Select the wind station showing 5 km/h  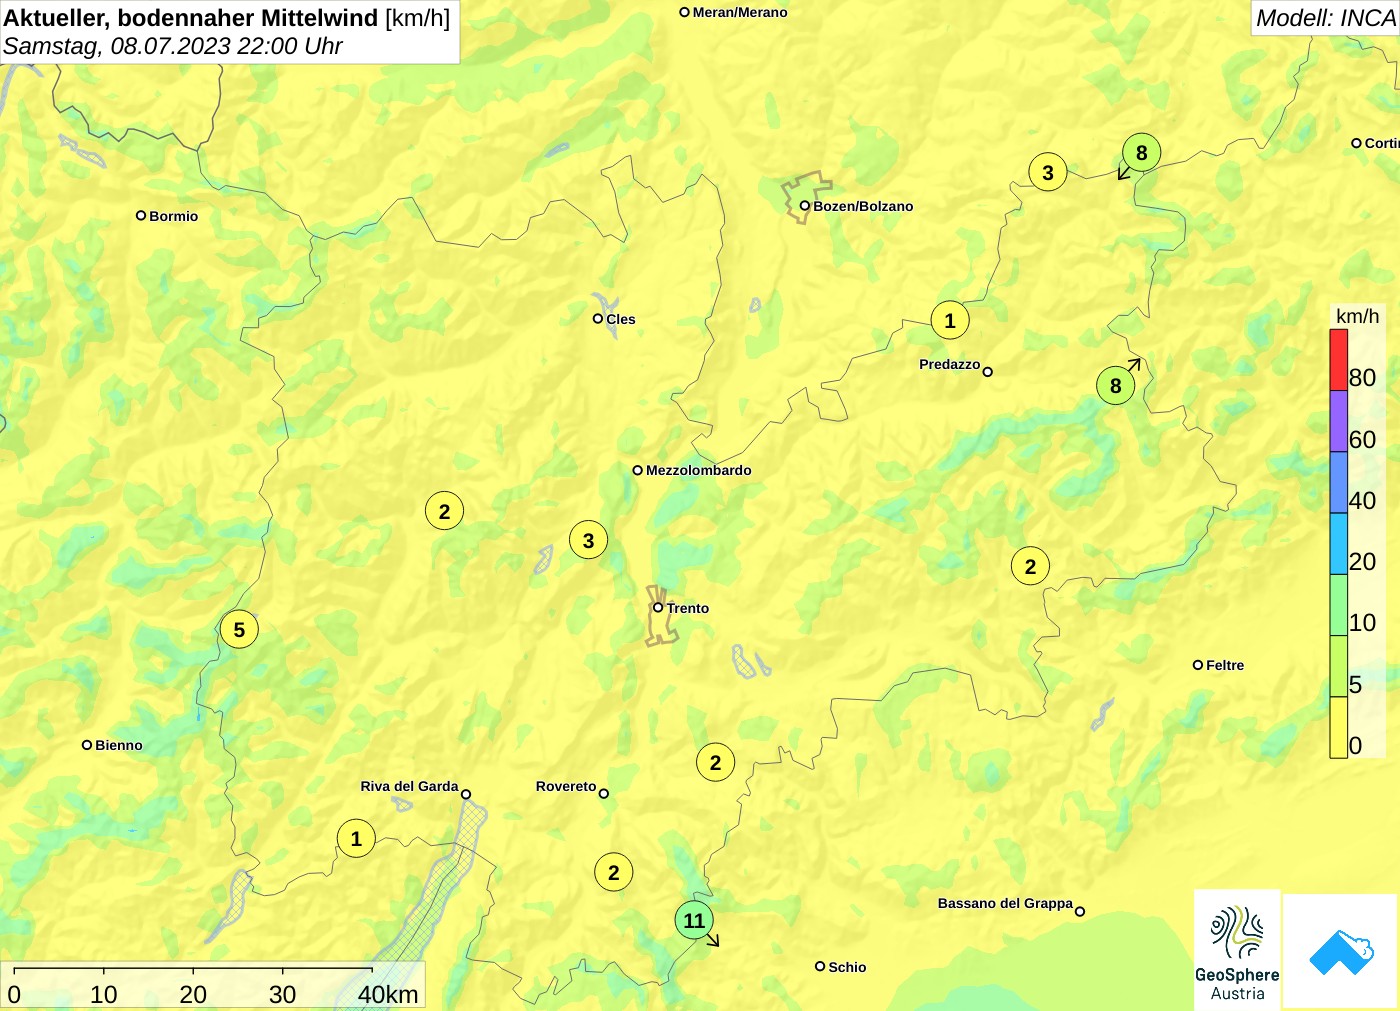(x=239, y=629)
